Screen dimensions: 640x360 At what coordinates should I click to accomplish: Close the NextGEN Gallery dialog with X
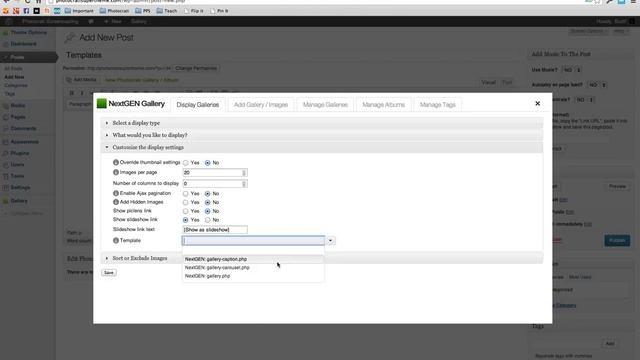pyautogui.click(x=538, y=104)
